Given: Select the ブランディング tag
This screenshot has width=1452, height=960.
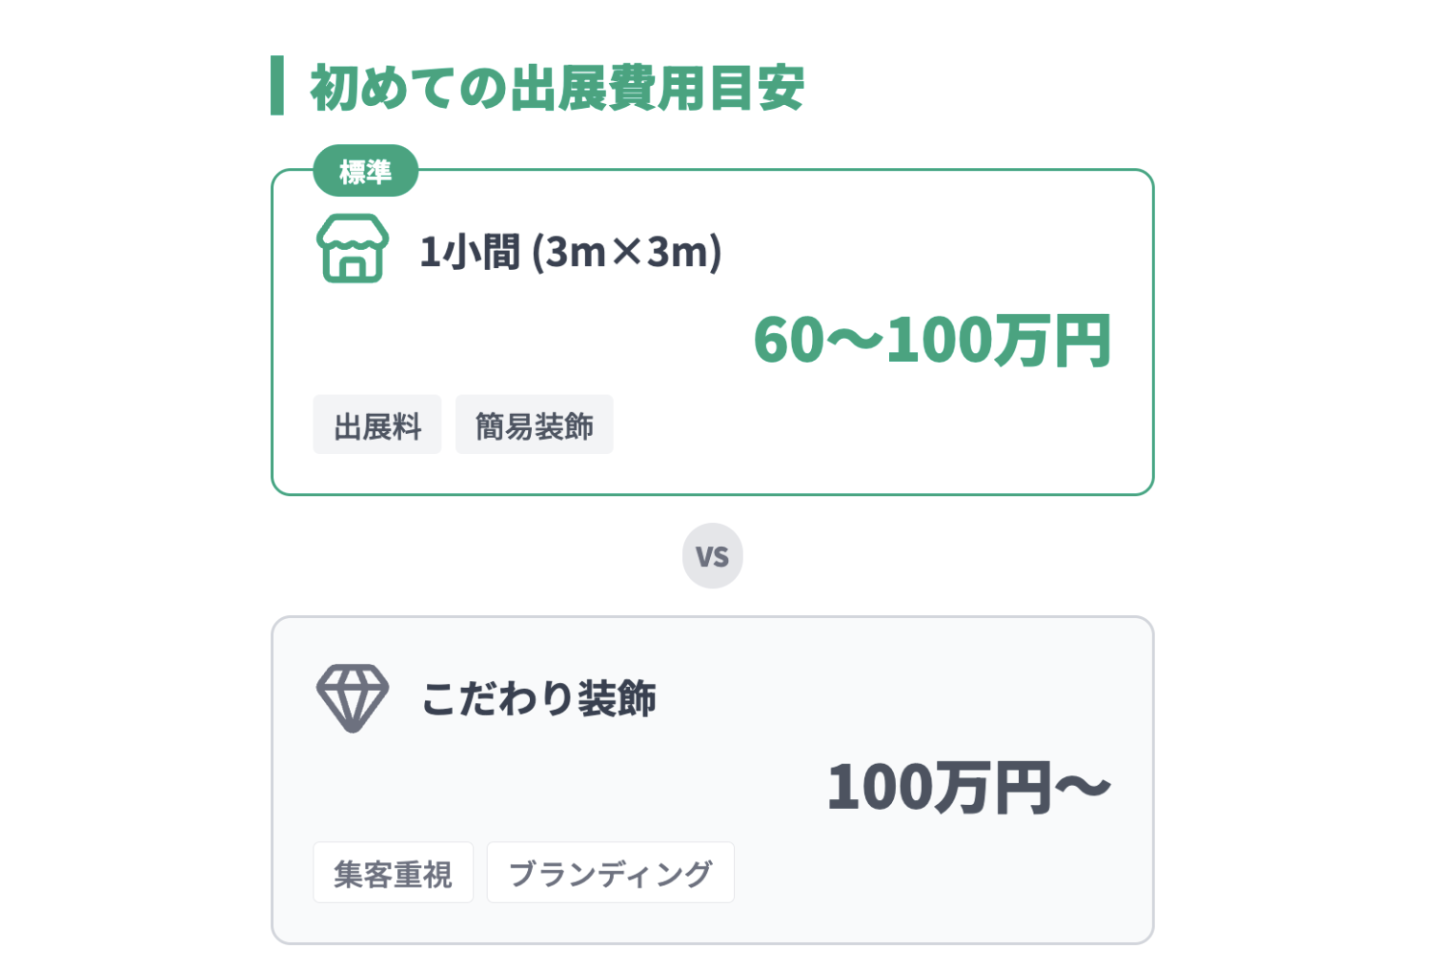Looking at the screenshot, I should tap(610, 873).
